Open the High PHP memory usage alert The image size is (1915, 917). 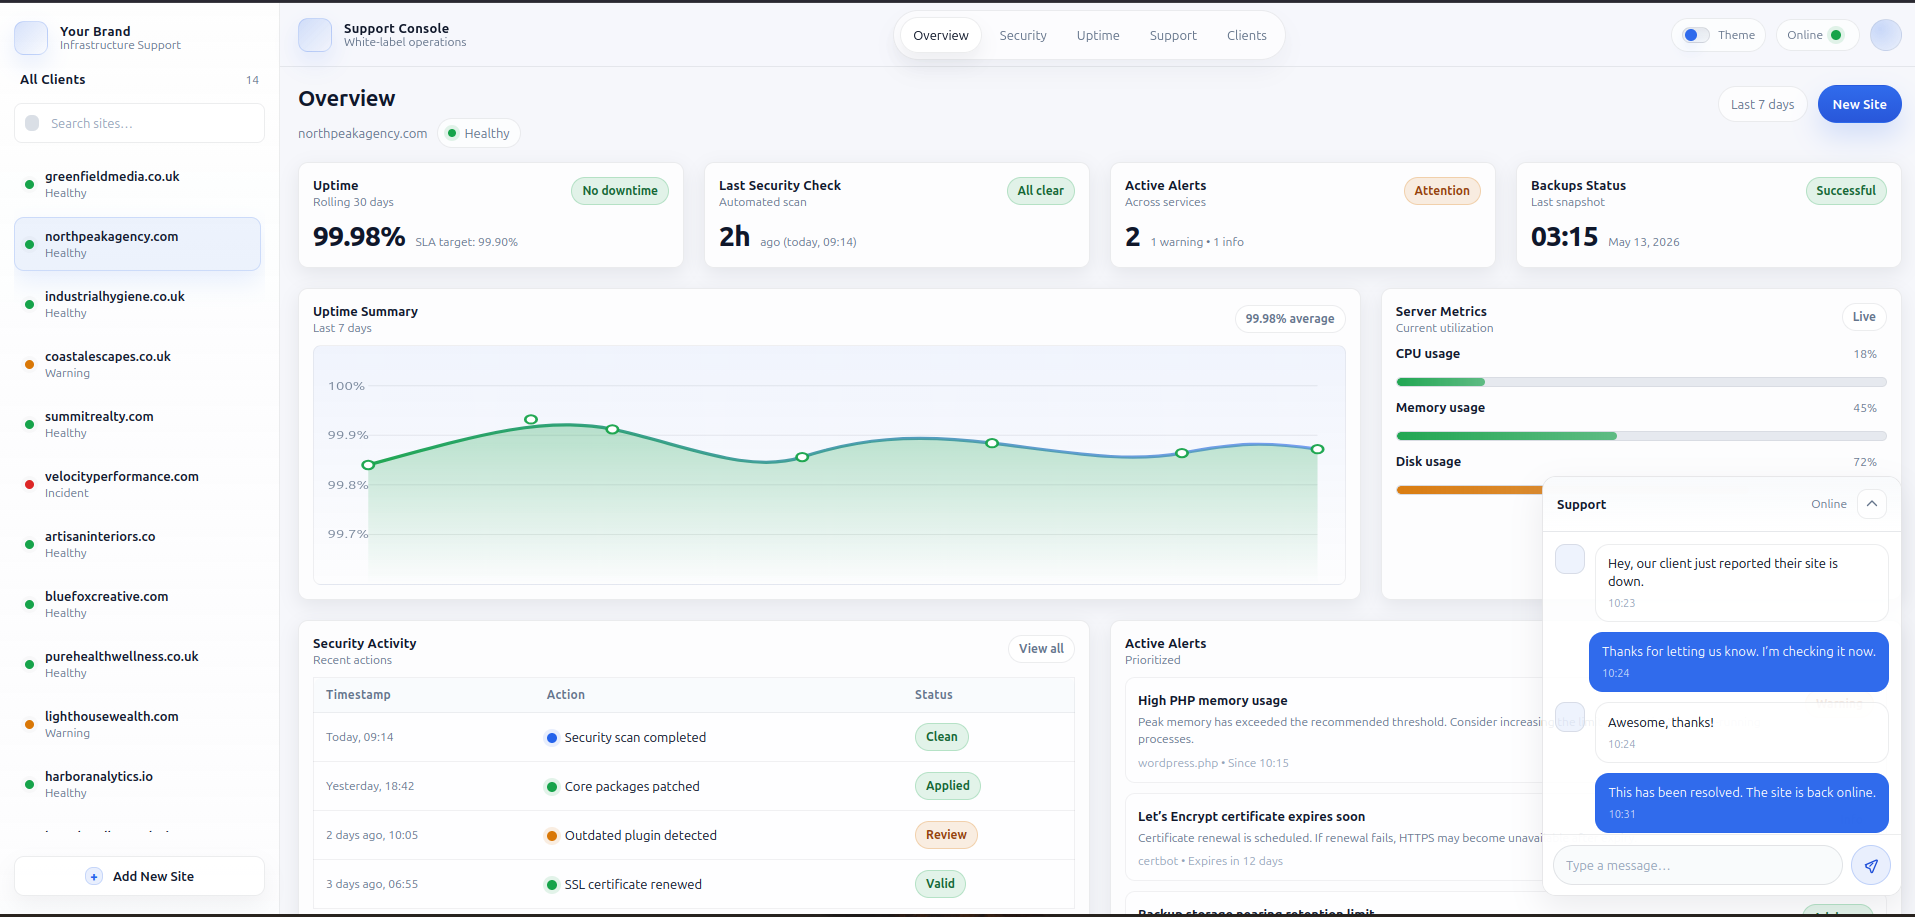tap(1334, 731)
